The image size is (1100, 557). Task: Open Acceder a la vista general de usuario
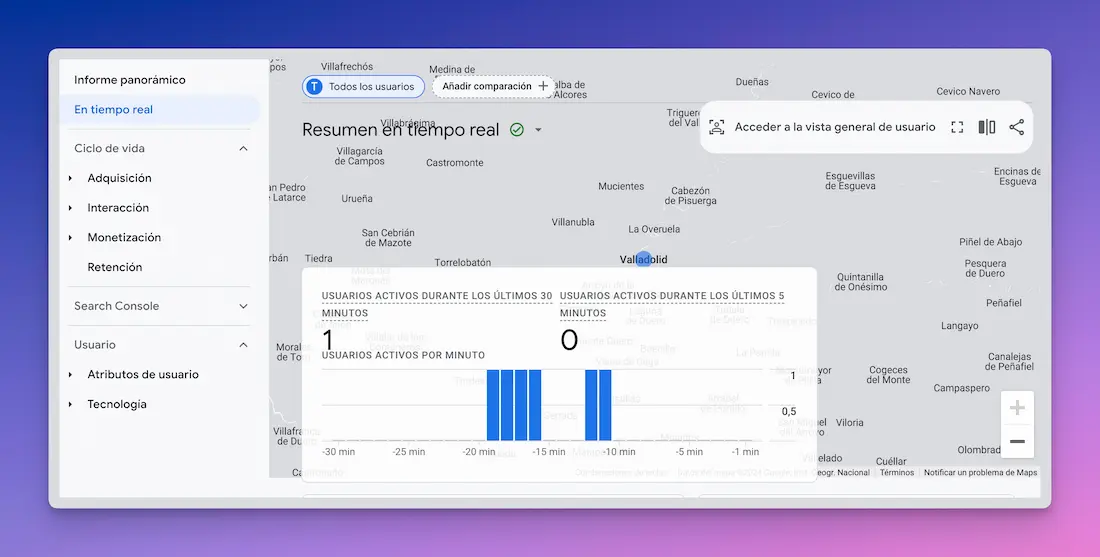(835, 127)
